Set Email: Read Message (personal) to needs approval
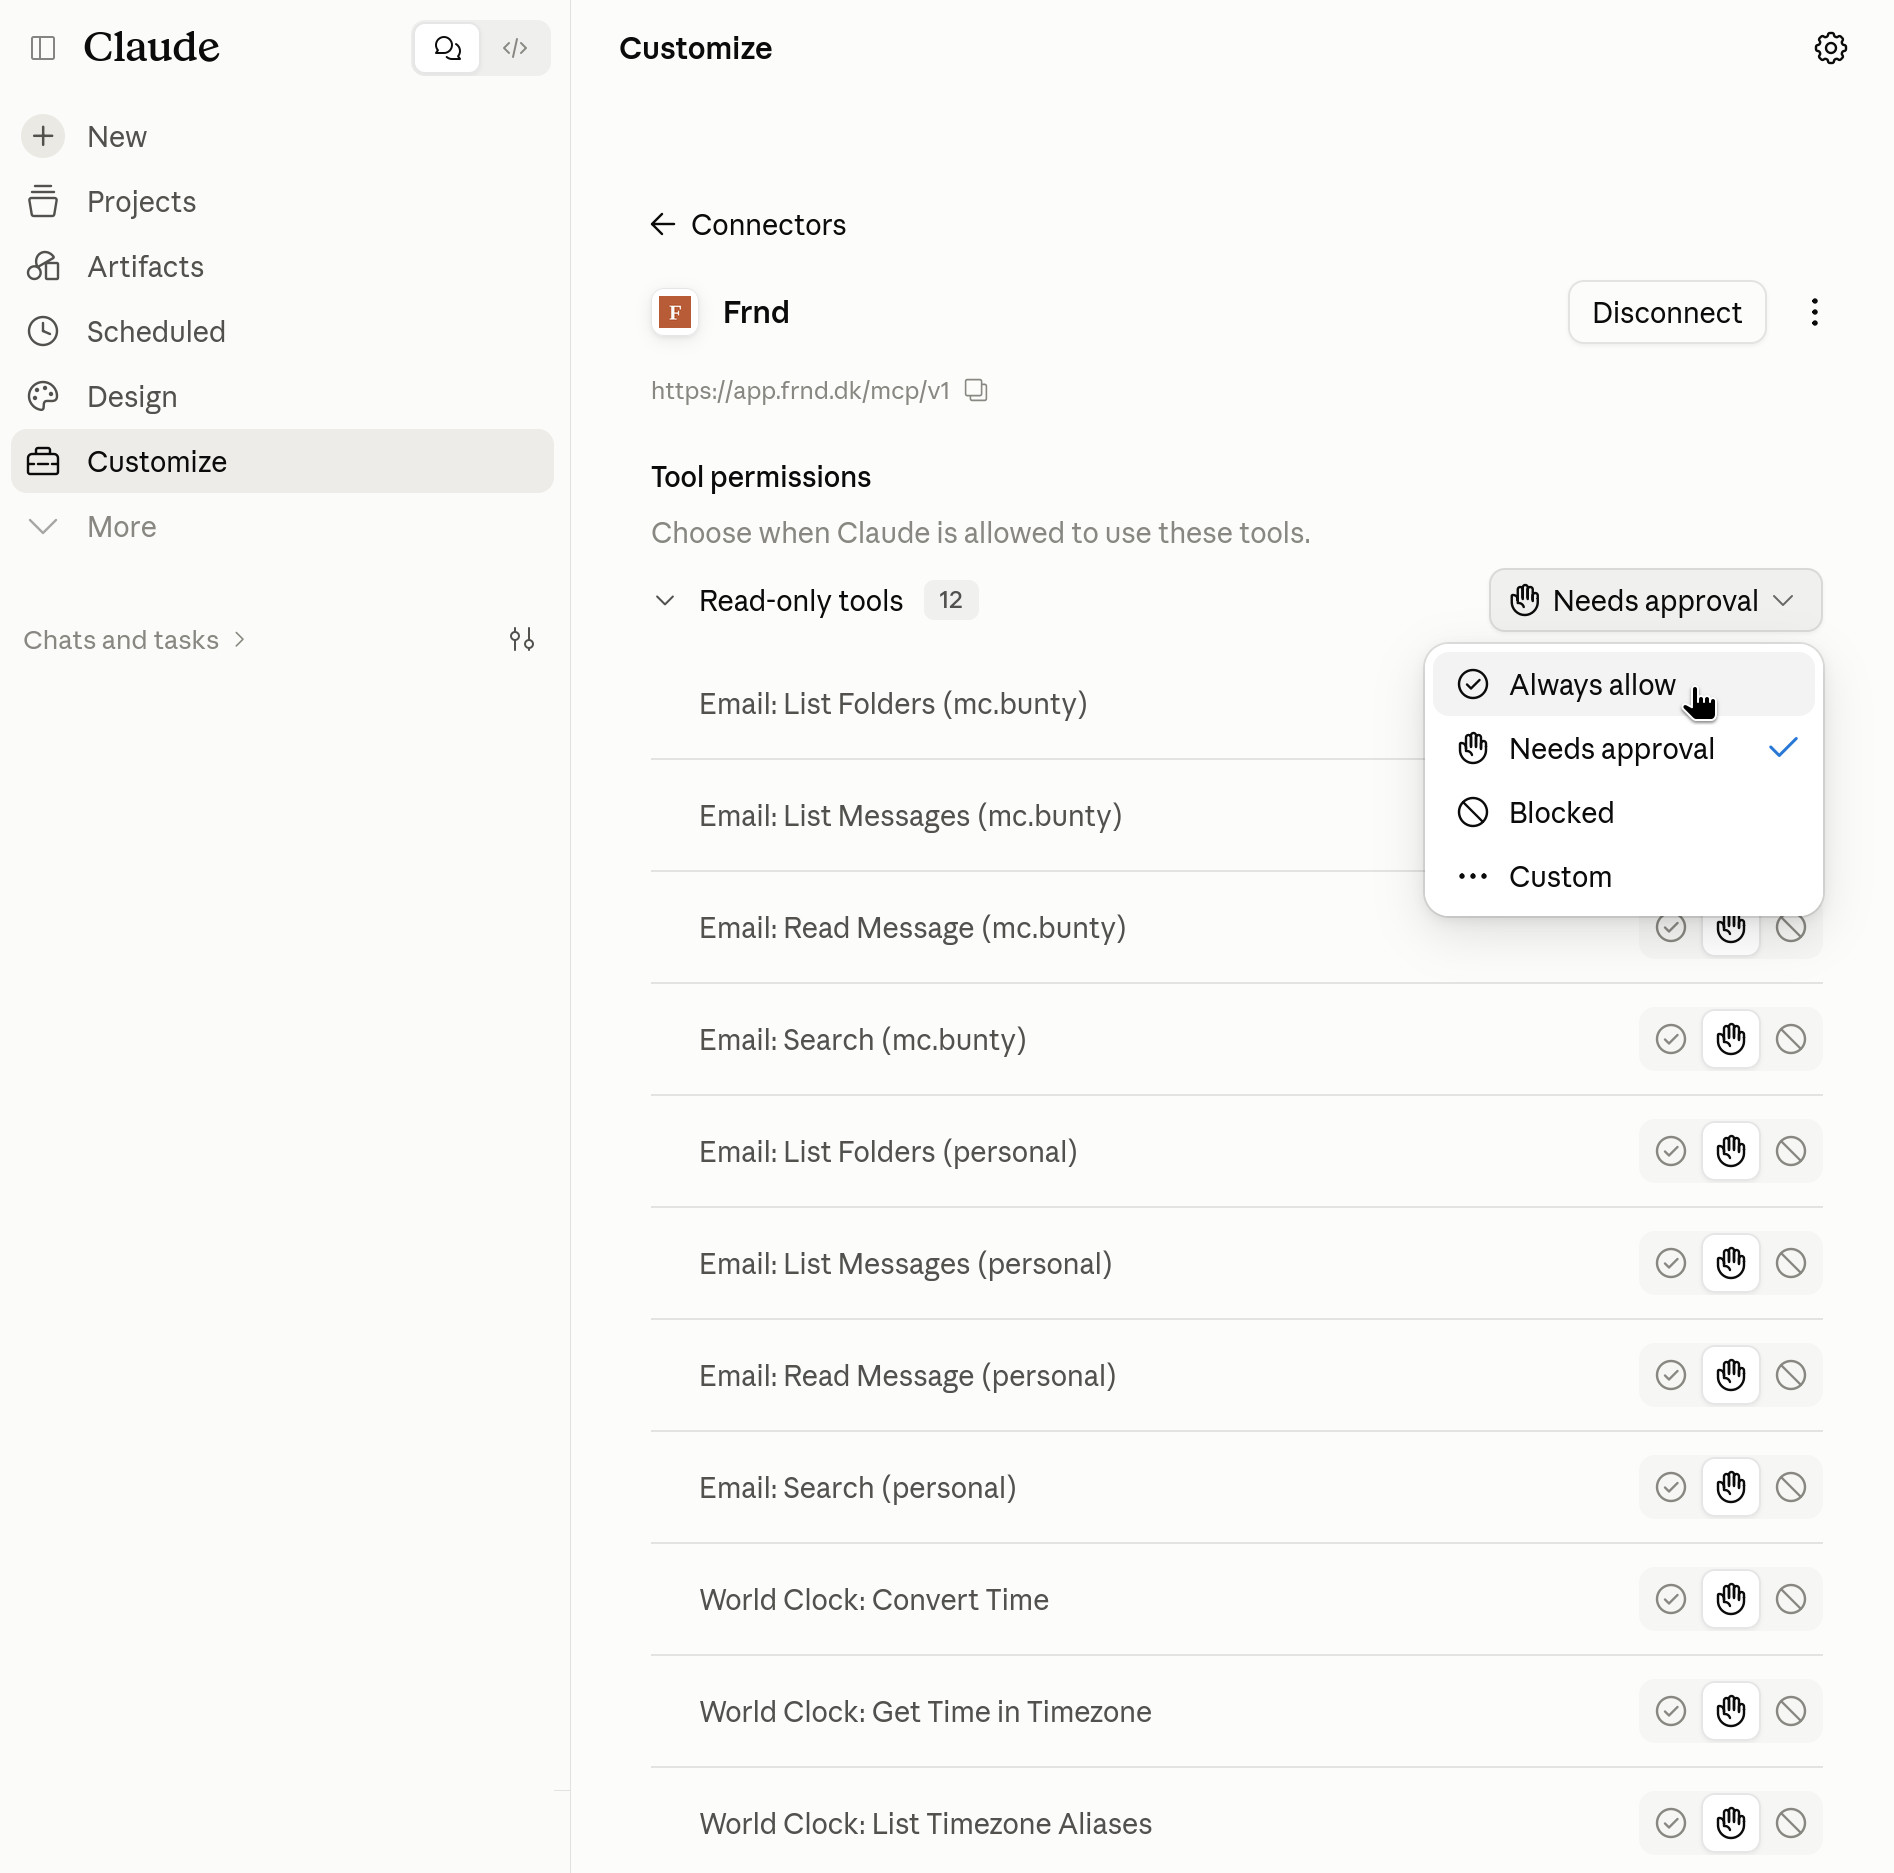 [1730, 1375]
